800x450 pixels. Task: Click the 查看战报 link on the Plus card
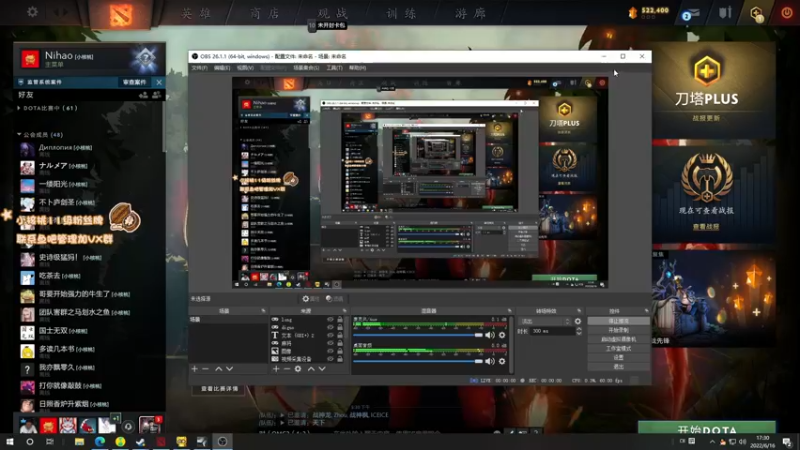tap(706, 227)
